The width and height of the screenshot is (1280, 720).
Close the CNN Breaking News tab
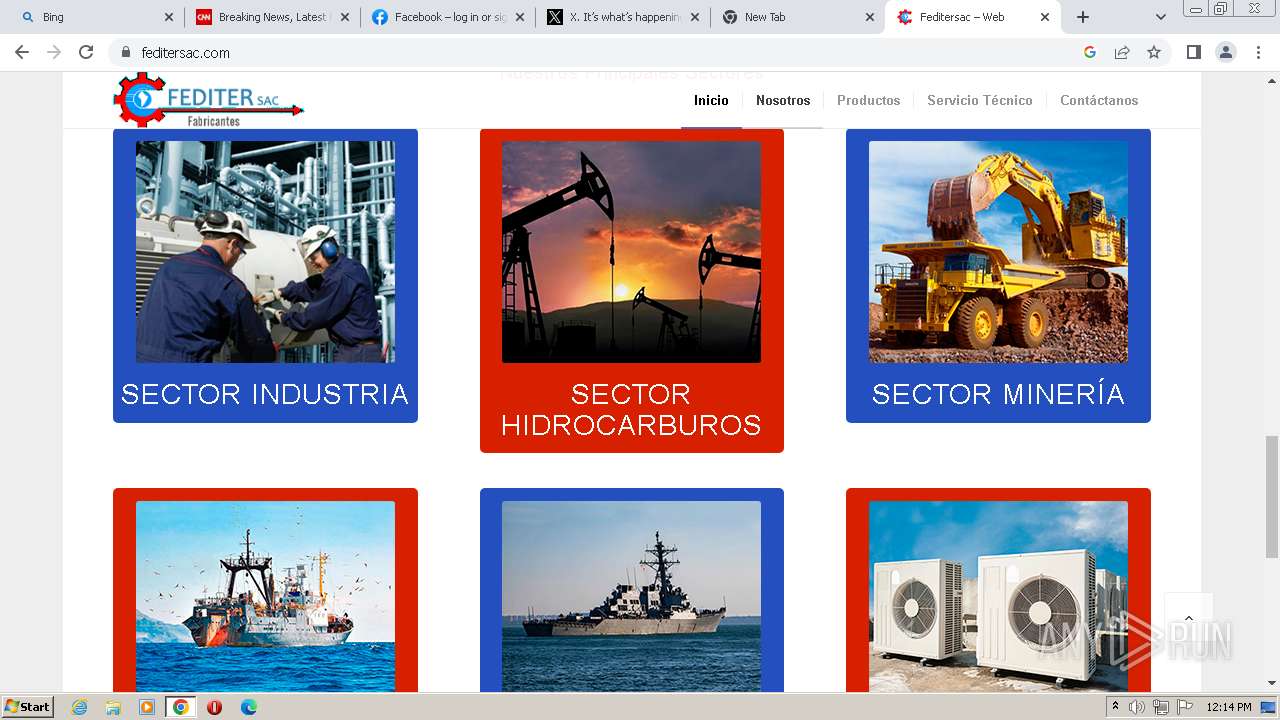click(345, 17)
